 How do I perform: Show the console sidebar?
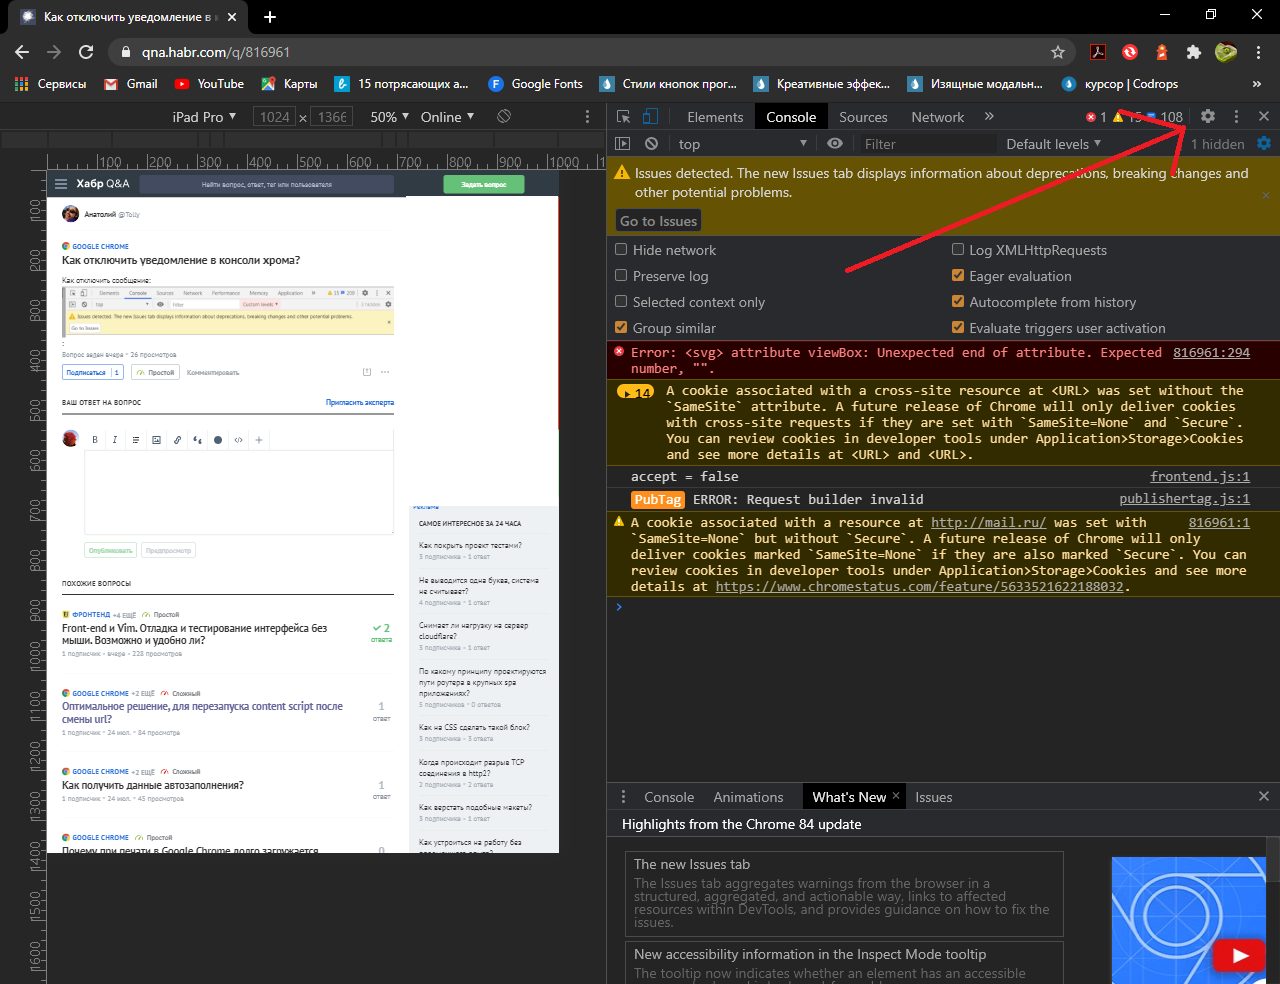point(623,144)
